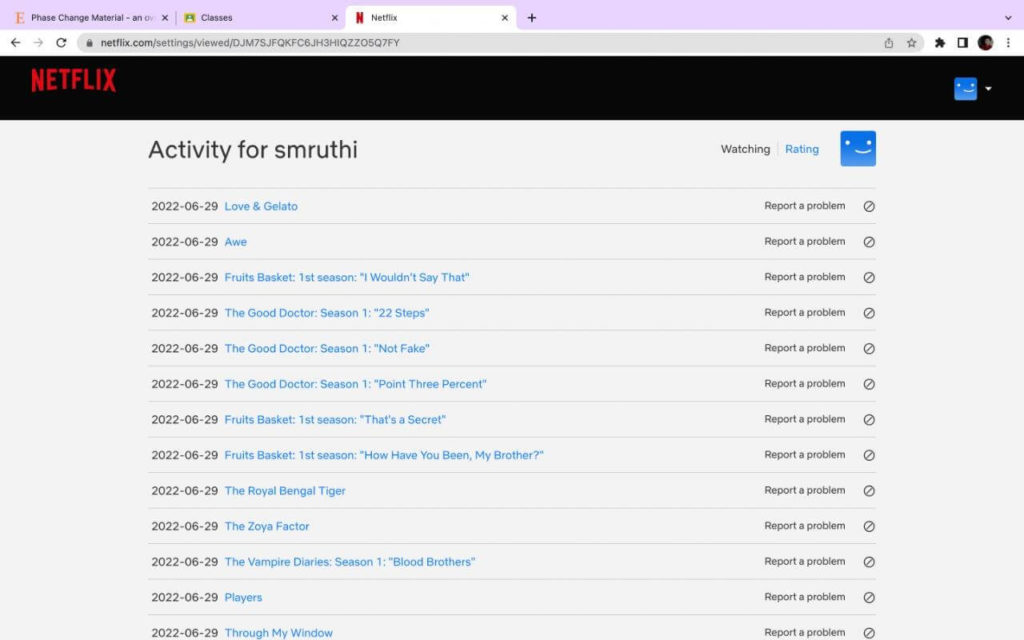Open The Good Doctor "Not Fake" link
Screen dimensions: 1024x640
coord(327,349)
